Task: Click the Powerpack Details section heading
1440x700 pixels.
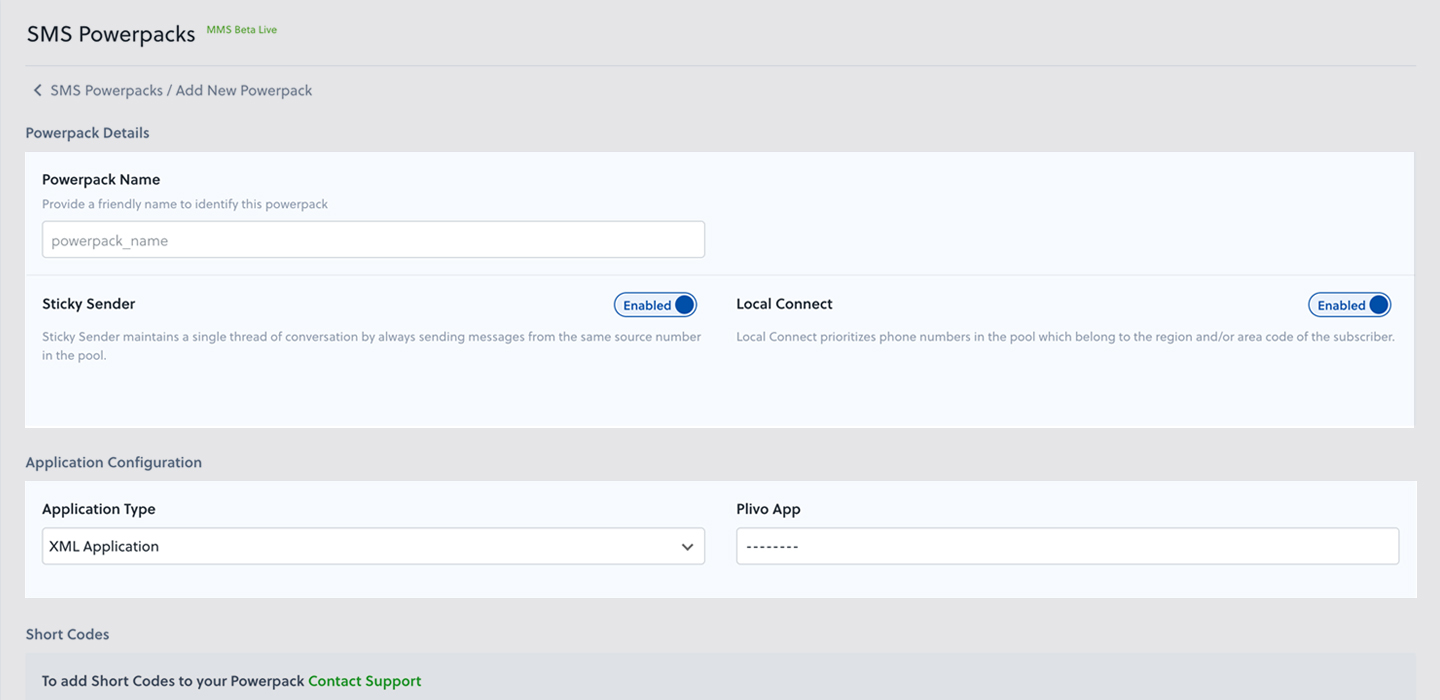Action: click(x=87, y=133)
